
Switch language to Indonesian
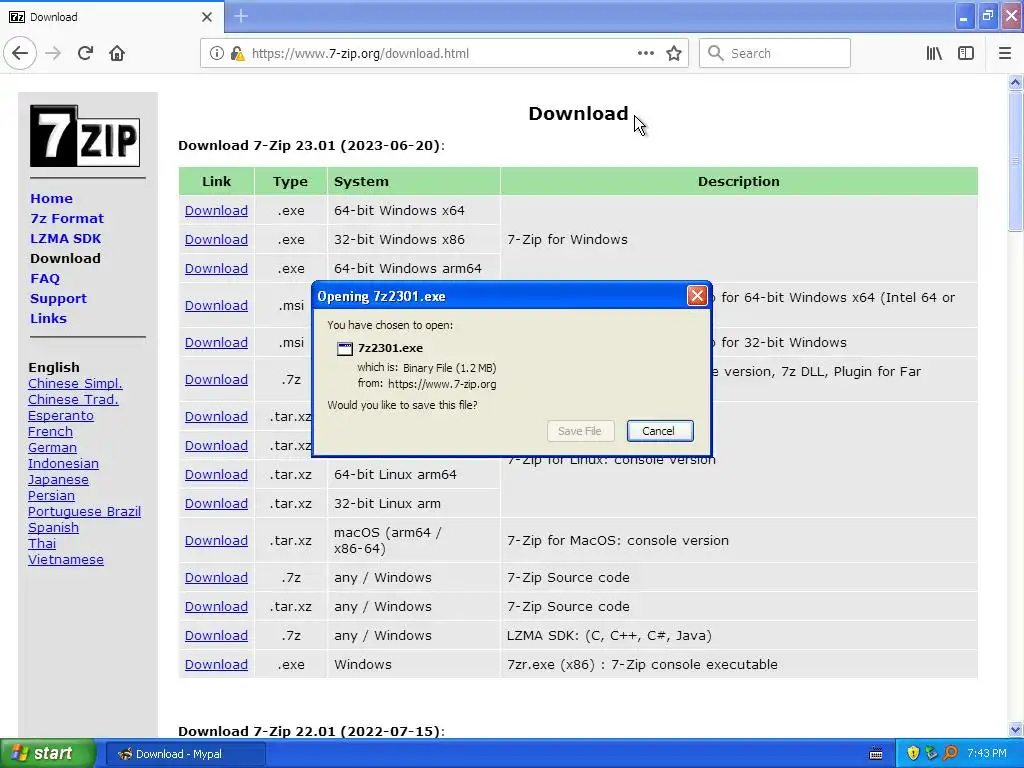(63, 463)
